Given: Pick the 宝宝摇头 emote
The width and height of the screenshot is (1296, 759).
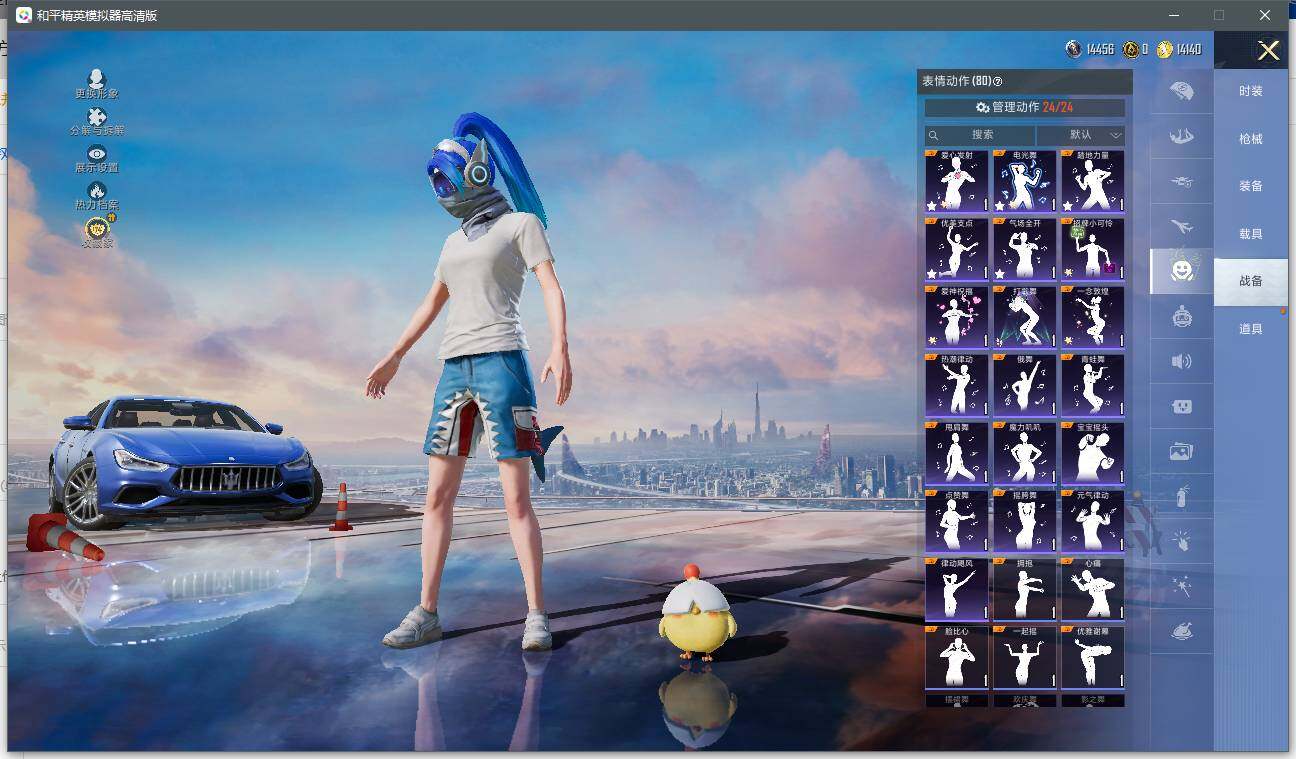Looking at the screenshot, I should pyautogui.click(x=1093, y=454).
